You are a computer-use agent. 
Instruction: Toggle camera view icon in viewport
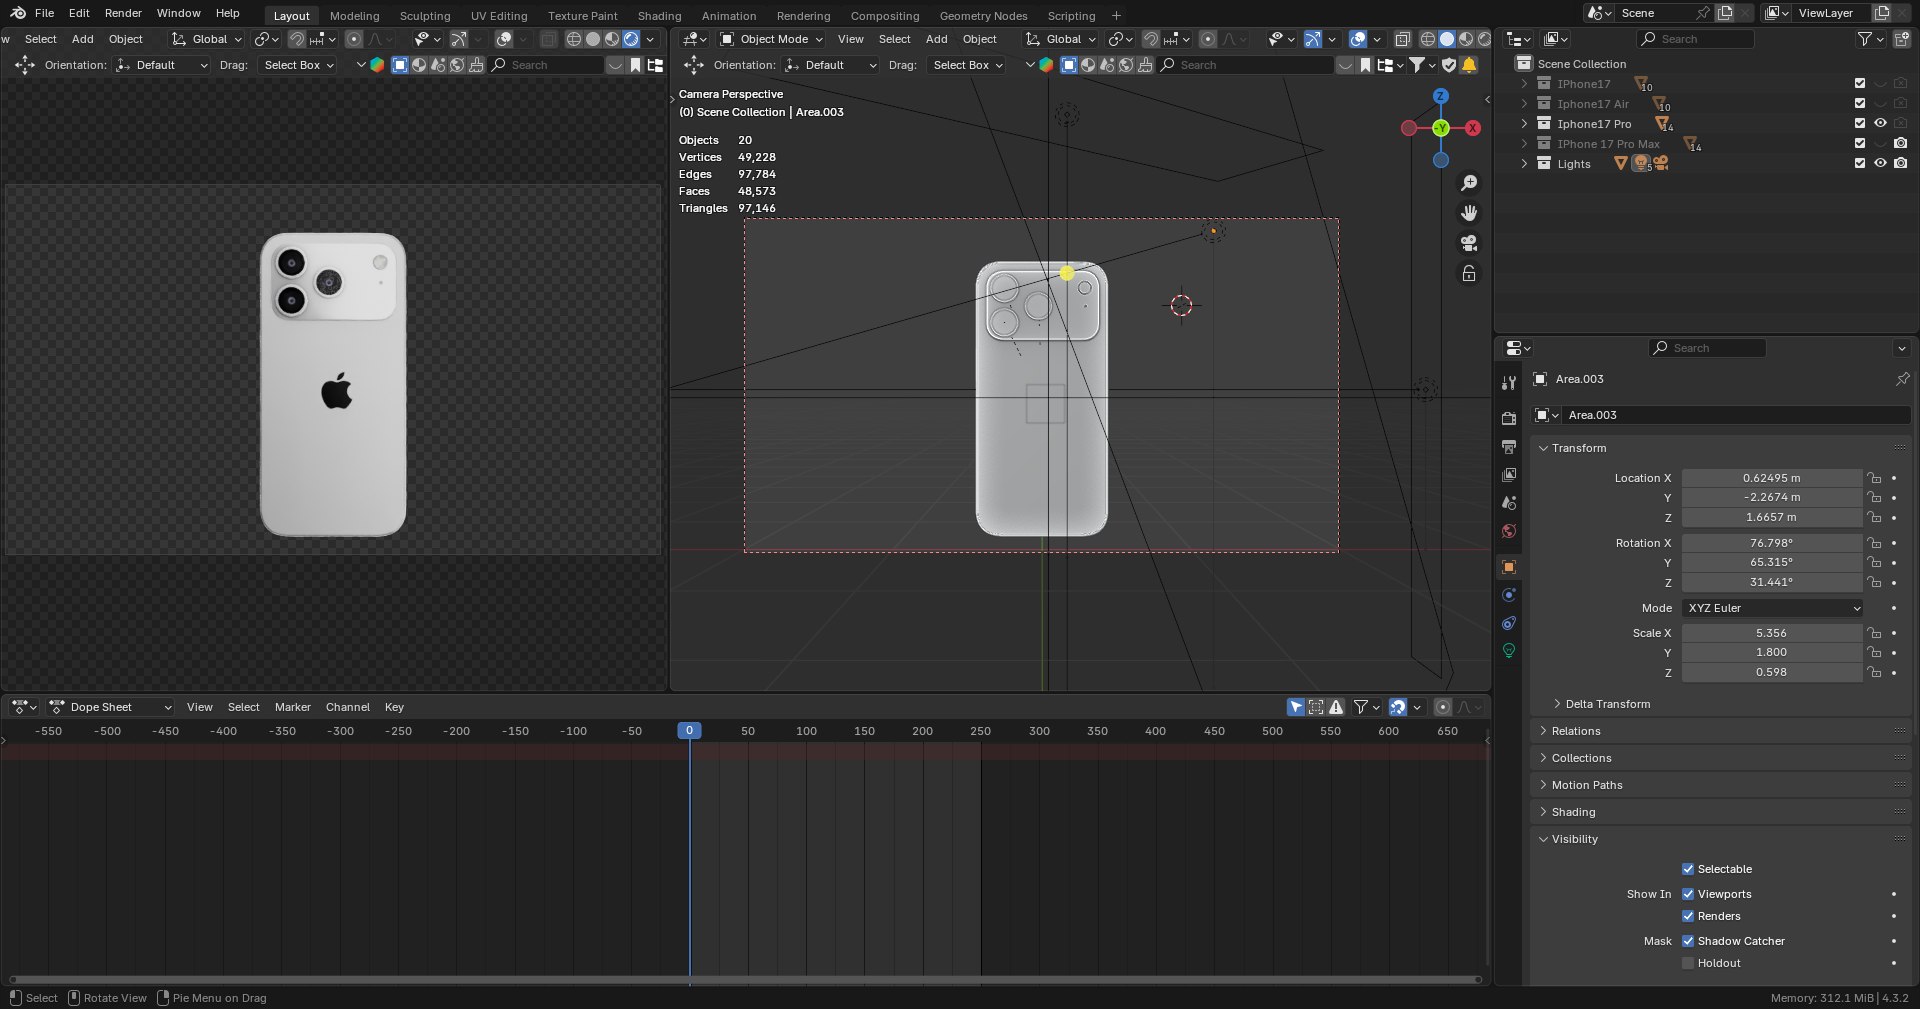(x=1469, y=243)
